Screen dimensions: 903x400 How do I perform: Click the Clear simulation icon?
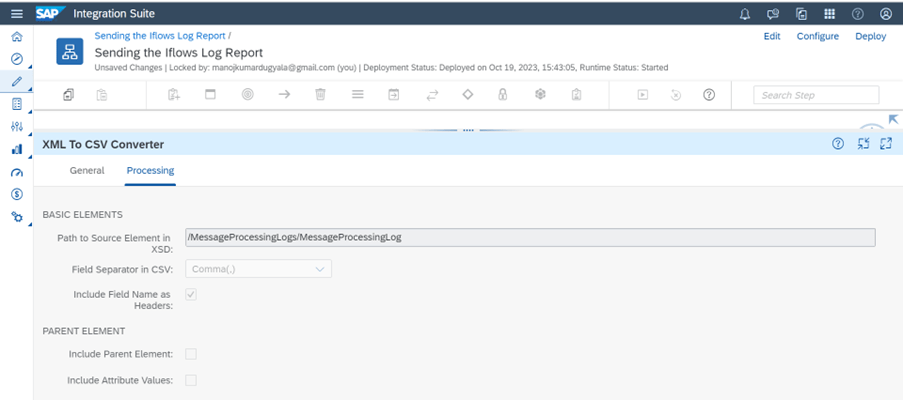[x=676, y=95]
